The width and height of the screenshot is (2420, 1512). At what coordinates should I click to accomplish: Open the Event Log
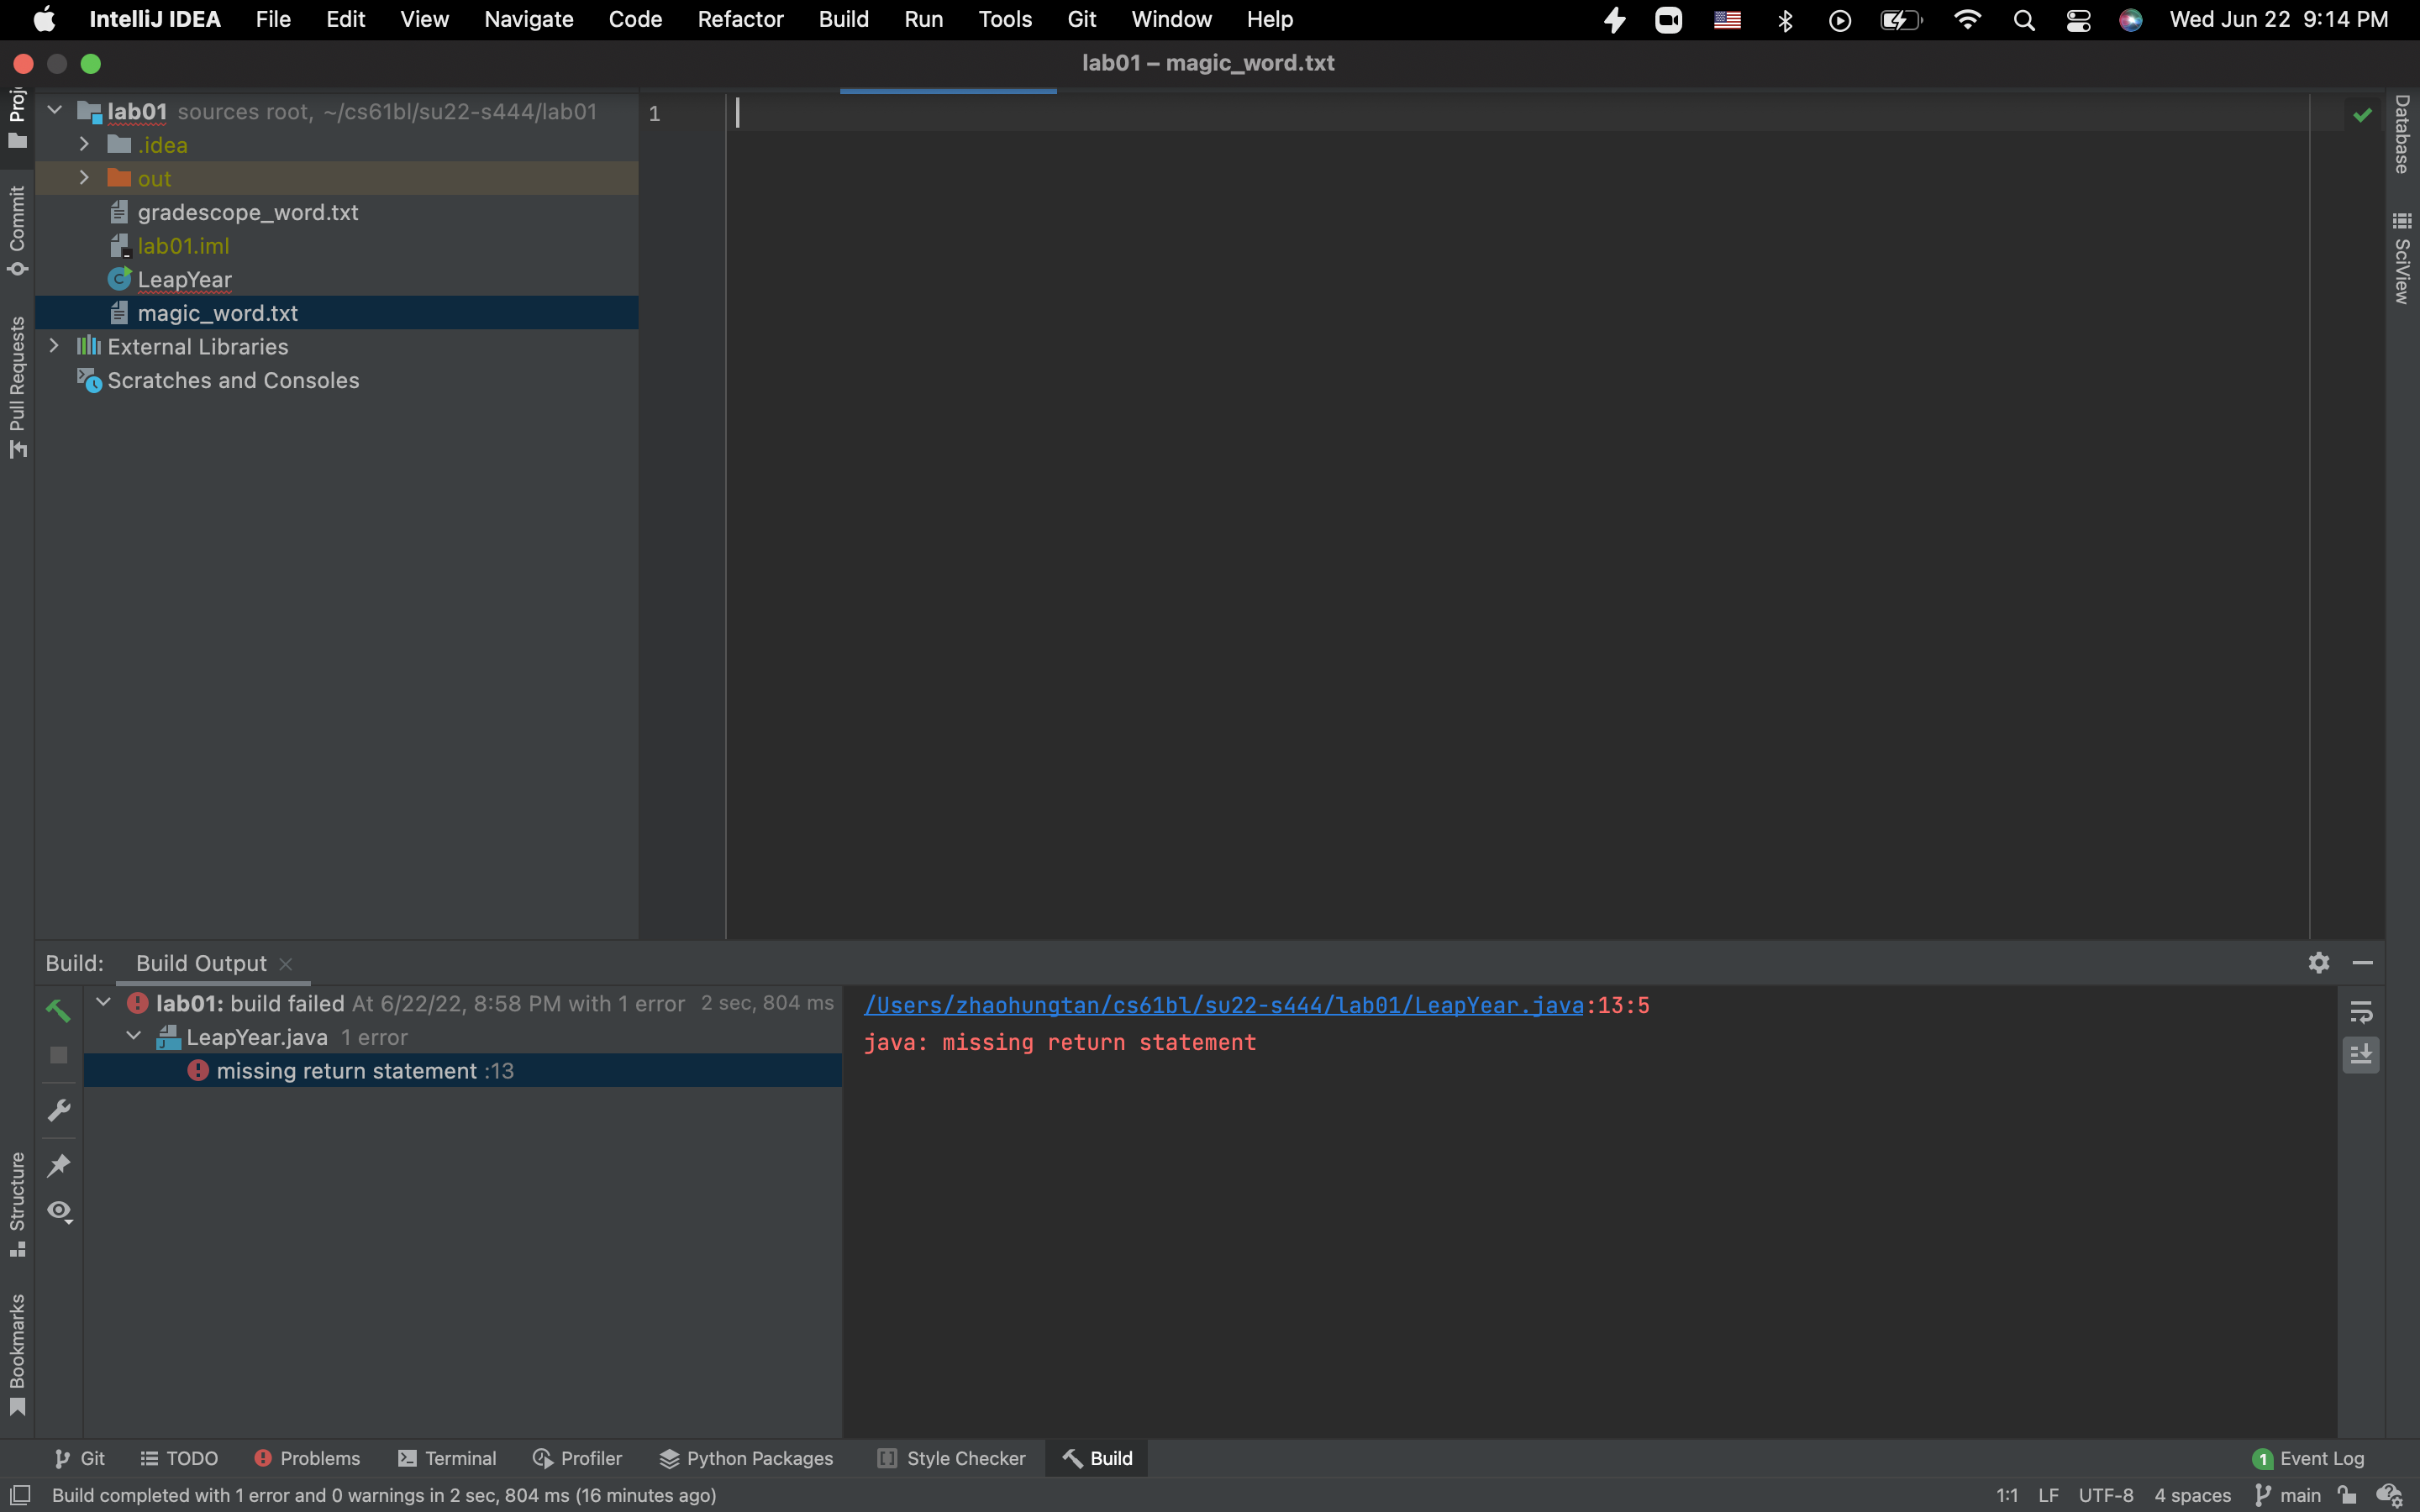tap(2308, 1458)
